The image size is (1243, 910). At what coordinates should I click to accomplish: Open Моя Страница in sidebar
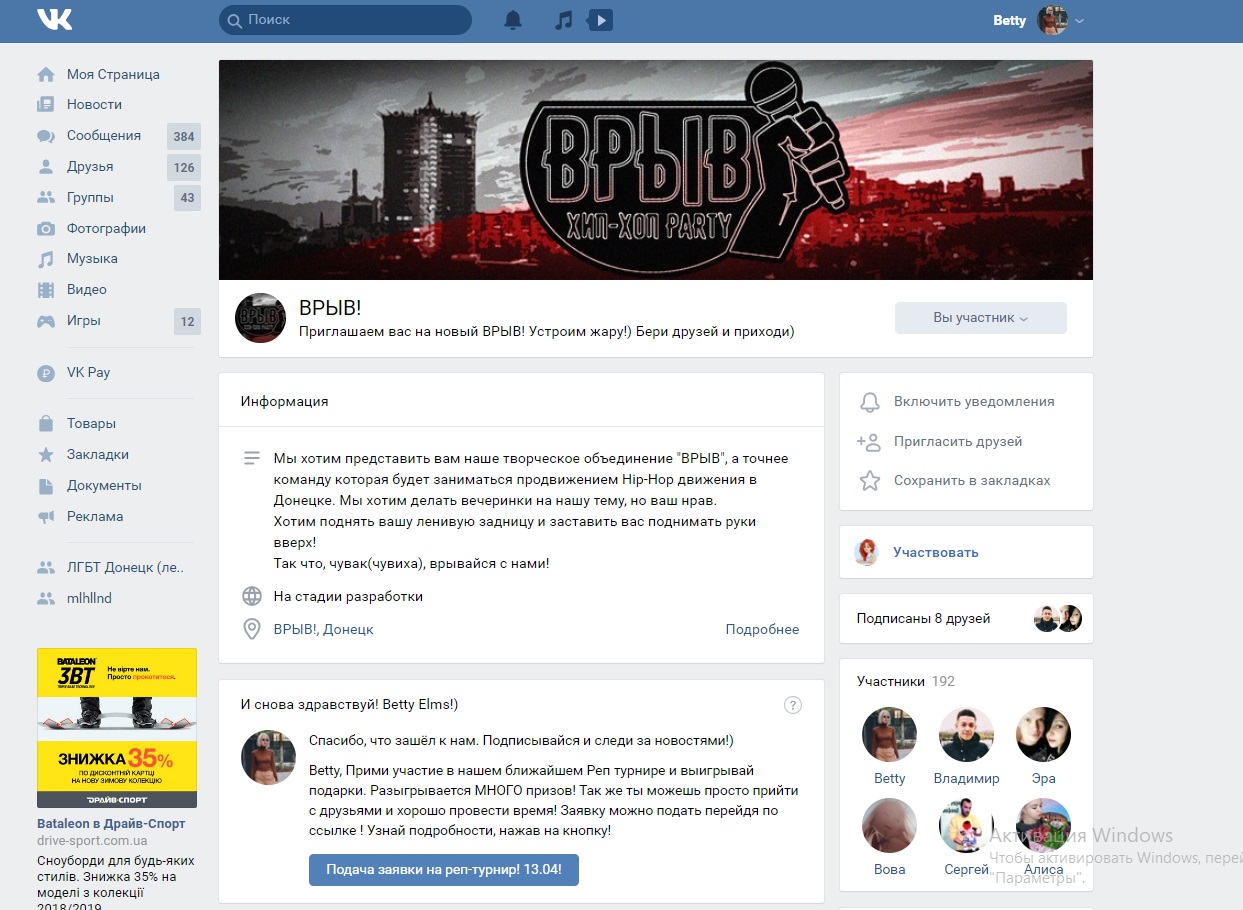[113, 74]
